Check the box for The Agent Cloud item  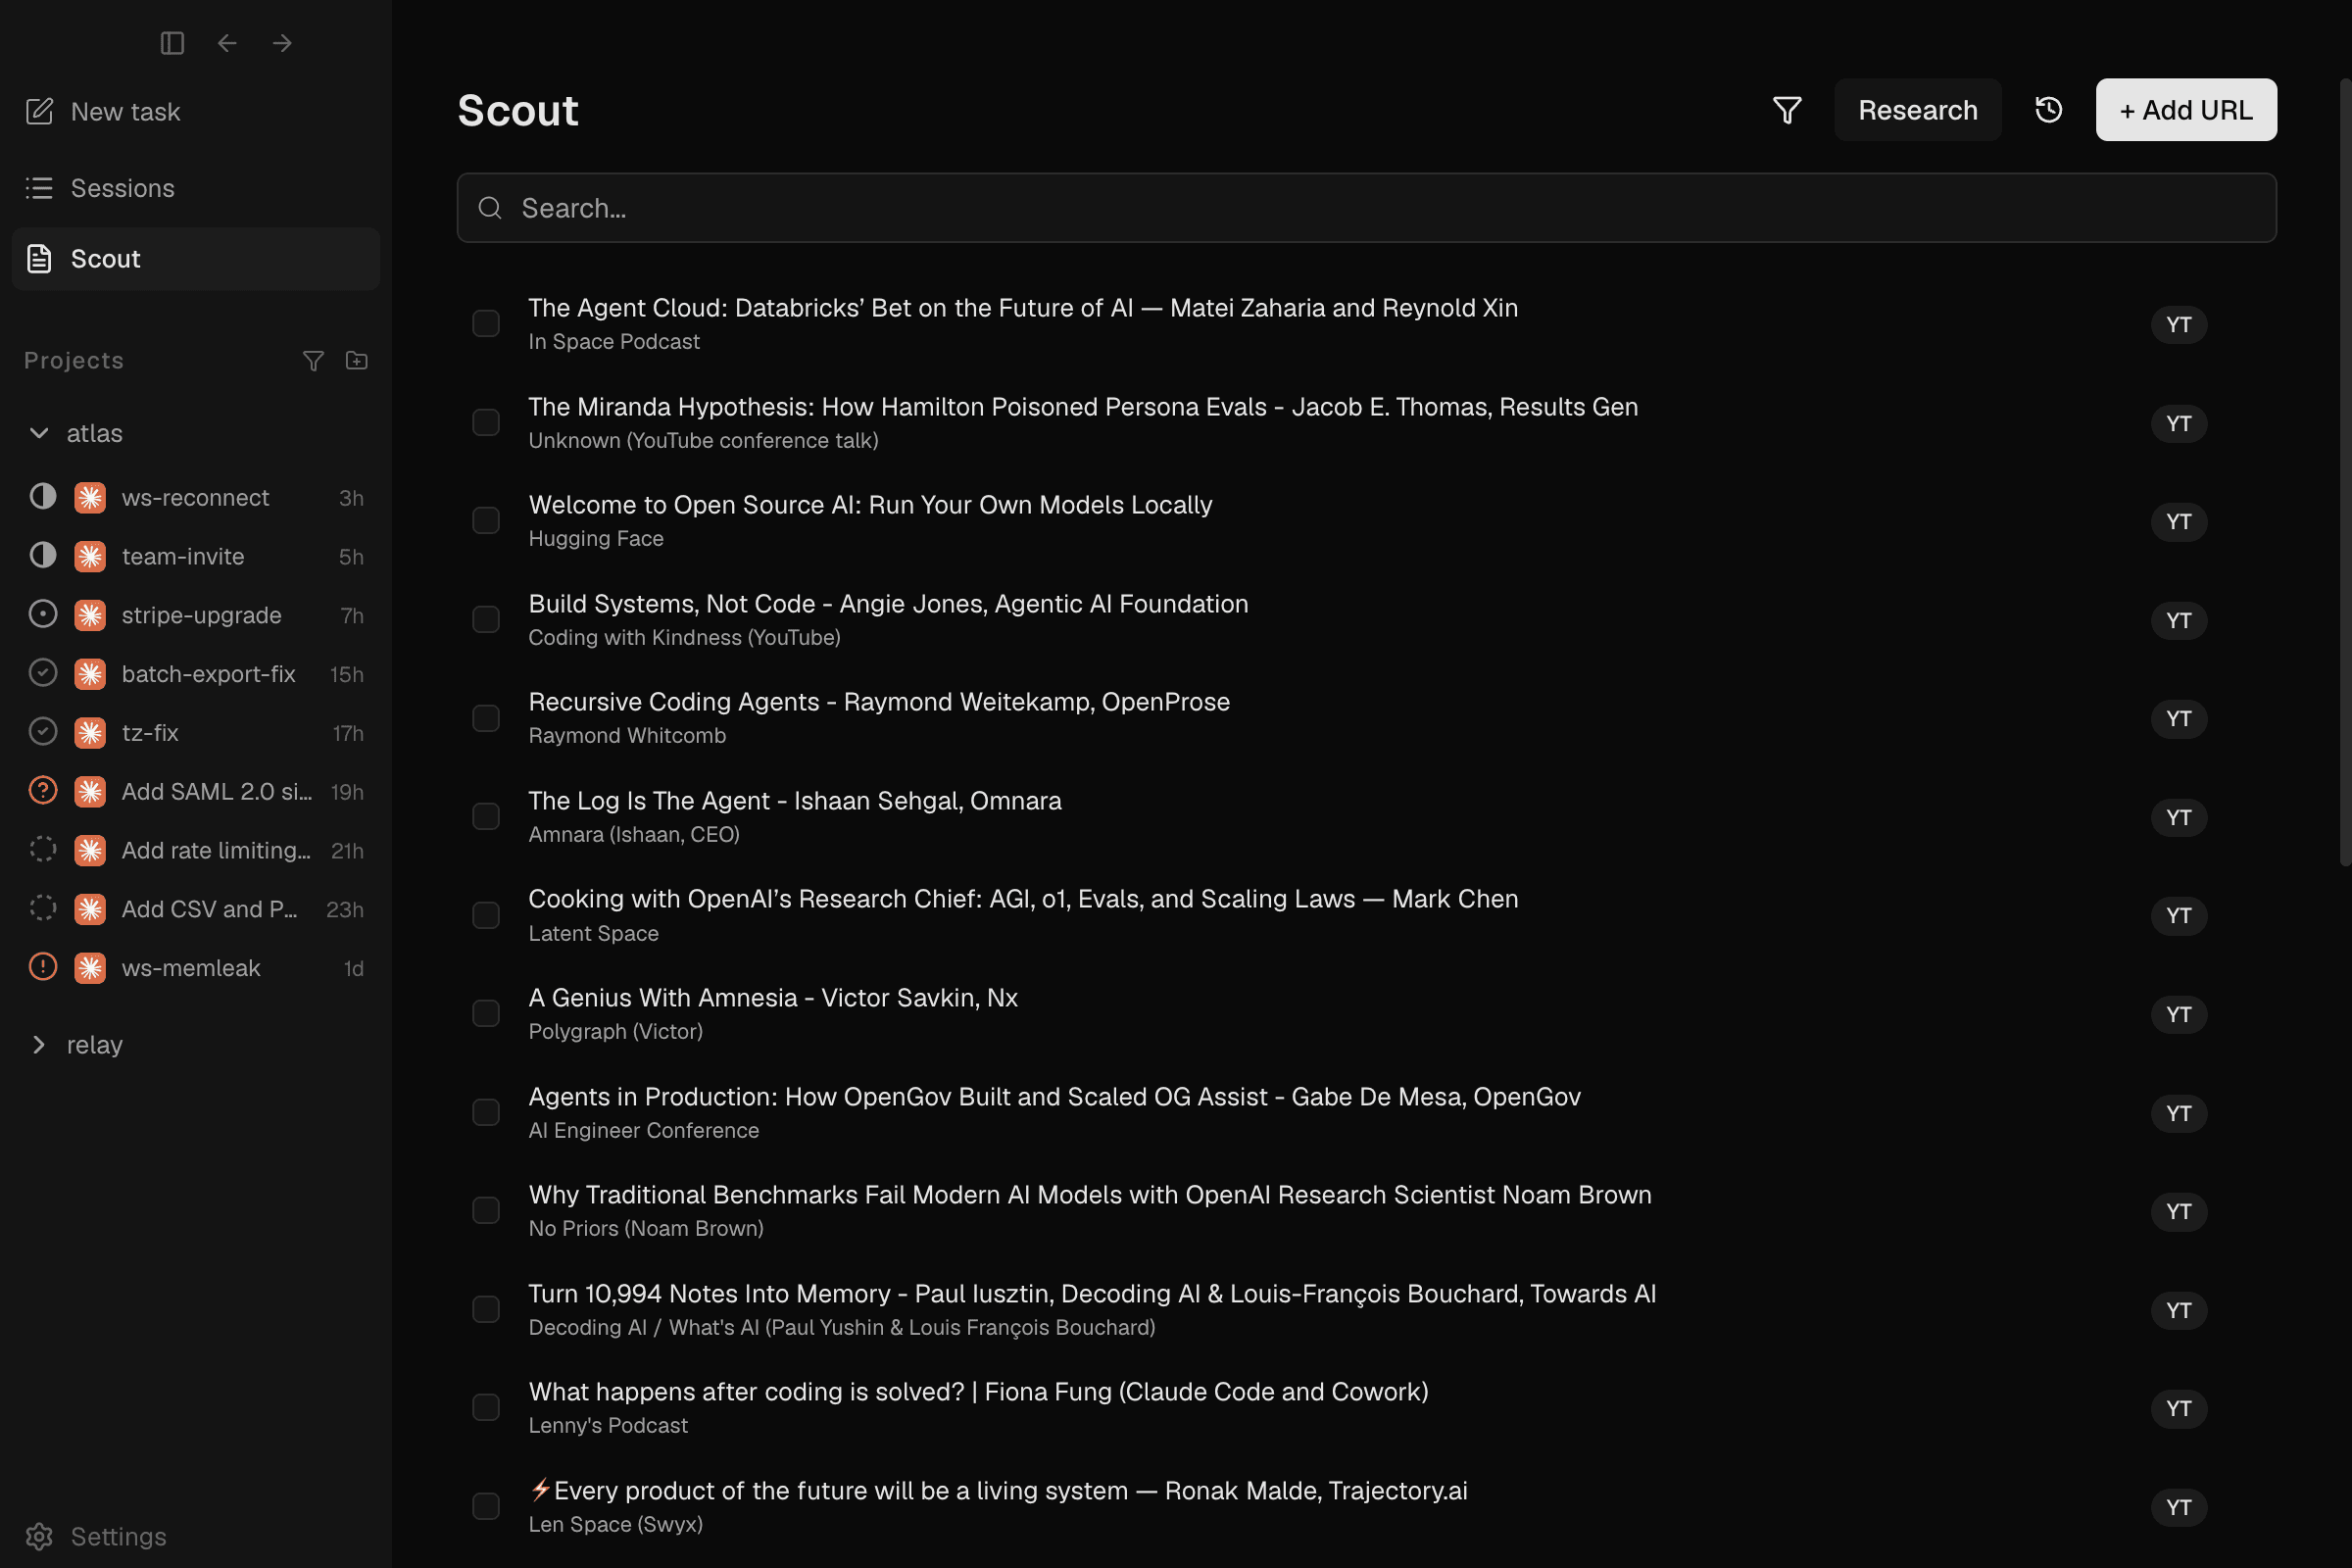pyautogui.click(x=486, y=324)
